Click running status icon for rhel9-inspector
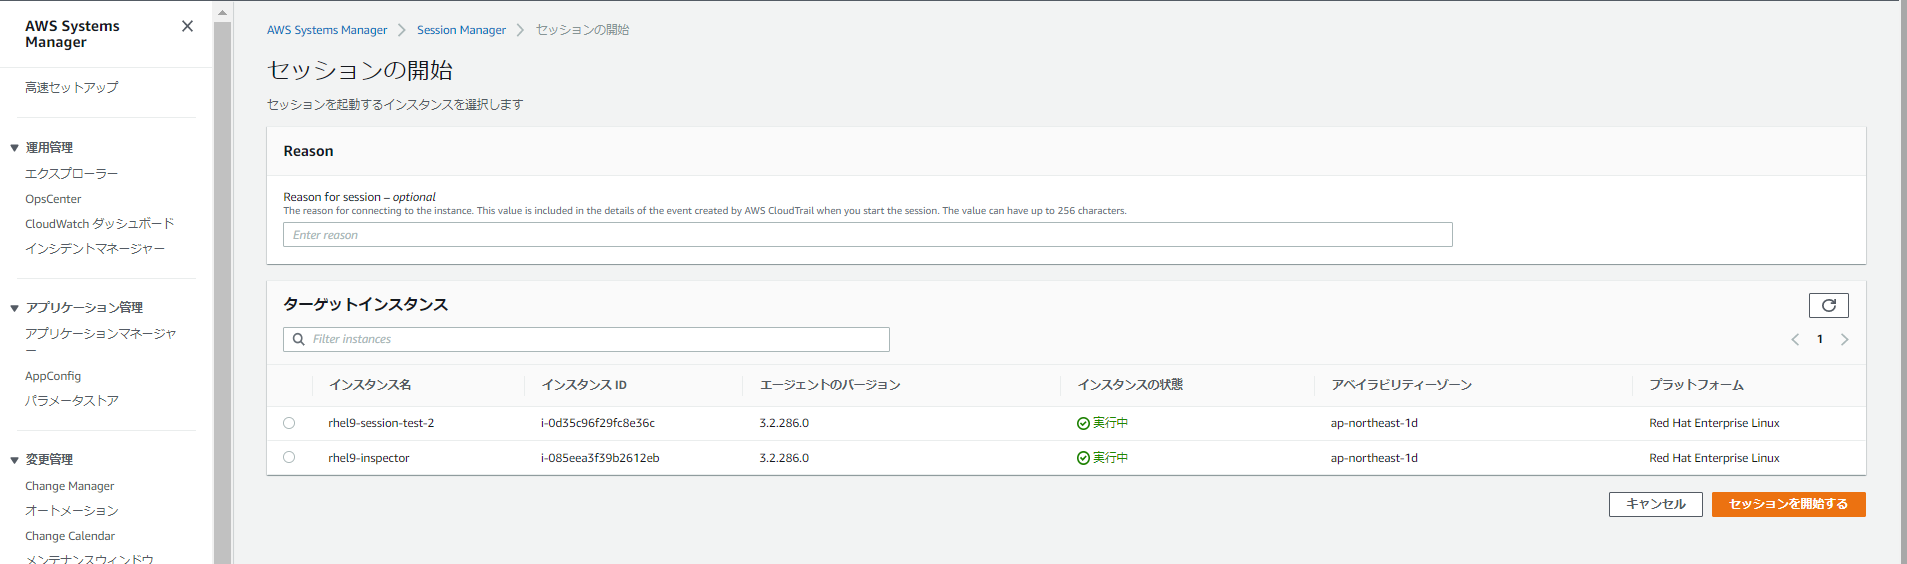This screenshot has width=1907, height=564. click(1083, 458)
